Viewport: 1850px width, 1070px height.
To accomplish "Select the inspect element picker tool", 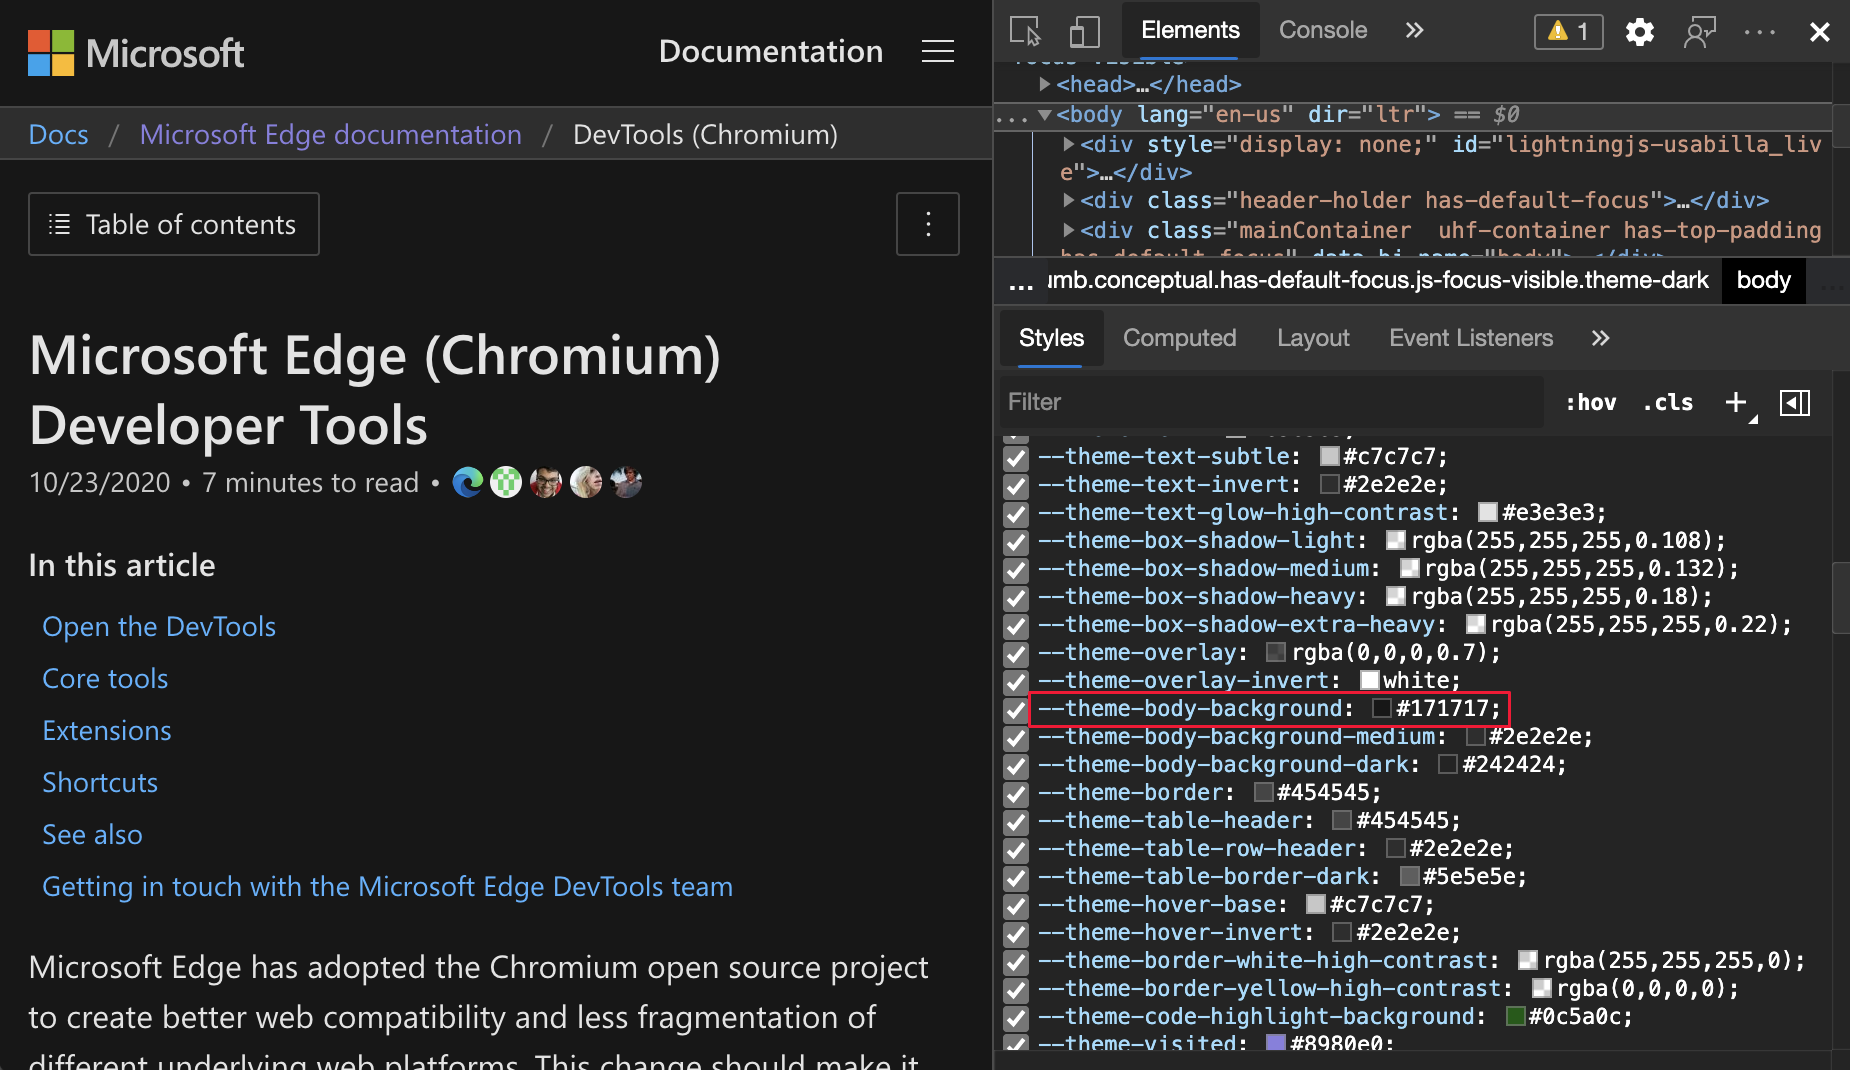I will 1027,31.
